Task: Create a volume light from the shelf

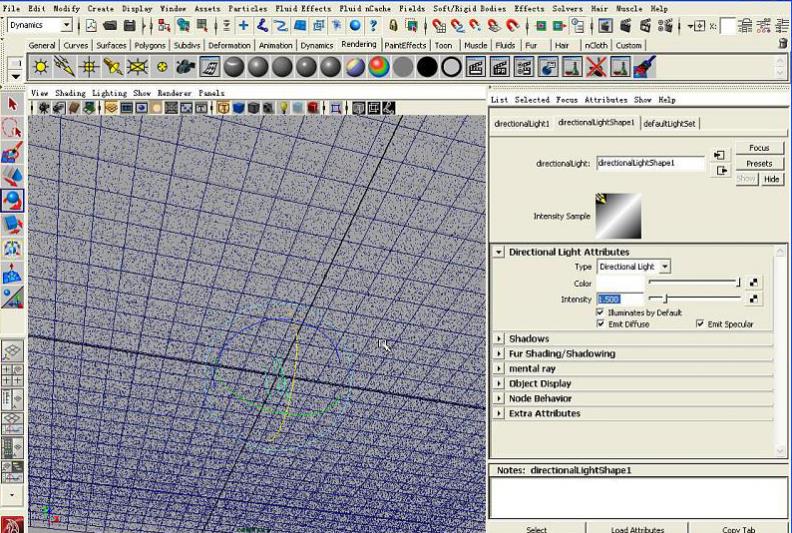Action: [x=162, y=67]
